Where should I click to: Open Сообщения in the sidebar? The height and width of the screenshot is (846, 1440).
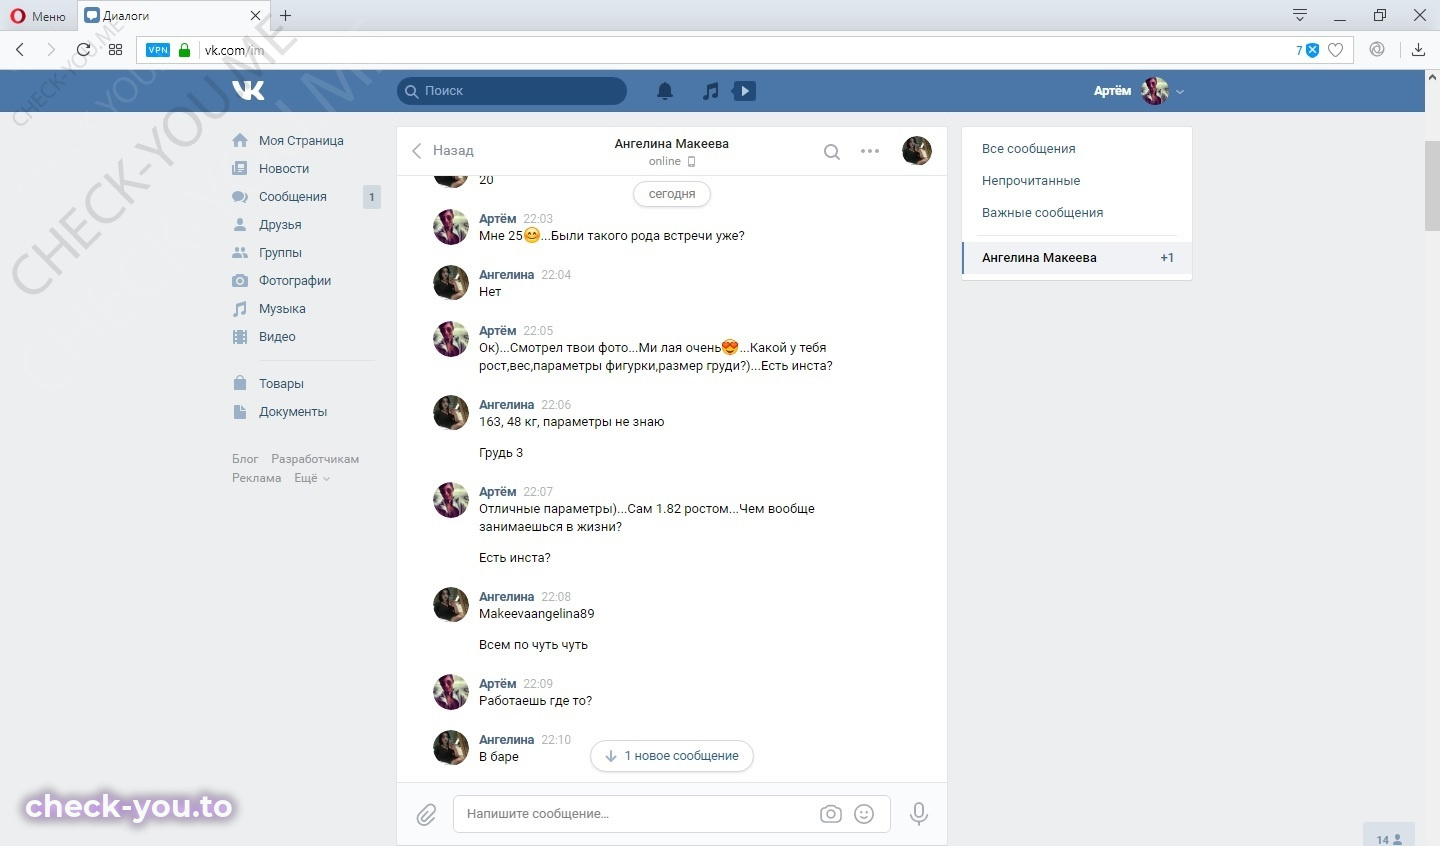pyautogui.click(x=293, y=197)
